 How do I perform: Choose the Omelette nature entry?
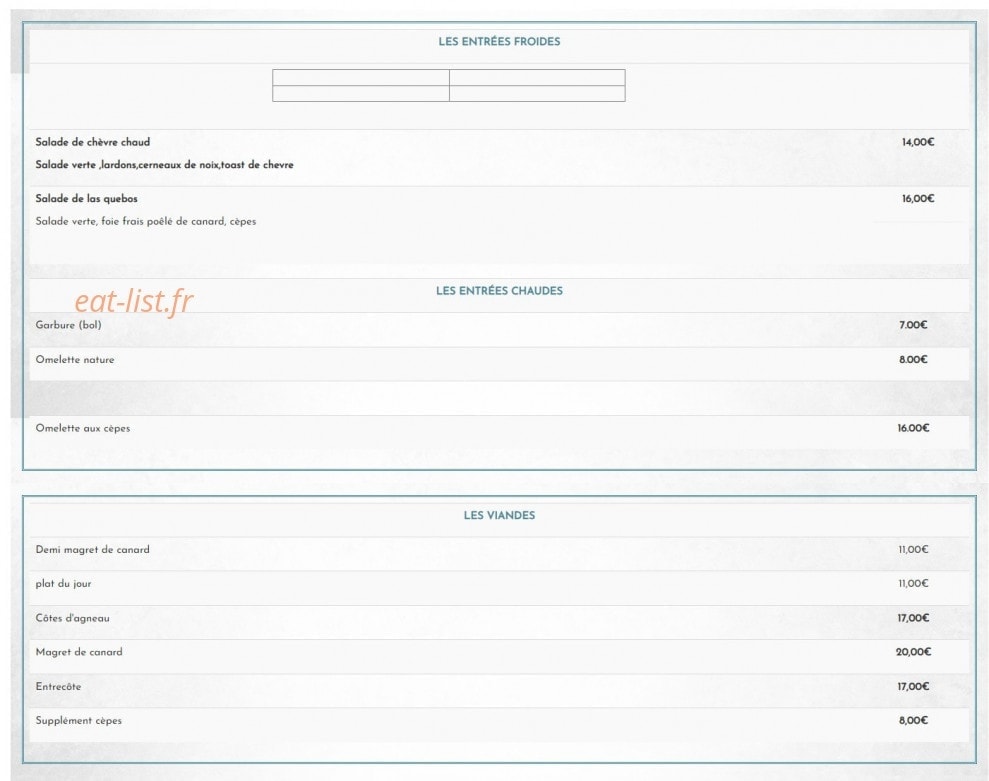[x=499, y=360]
